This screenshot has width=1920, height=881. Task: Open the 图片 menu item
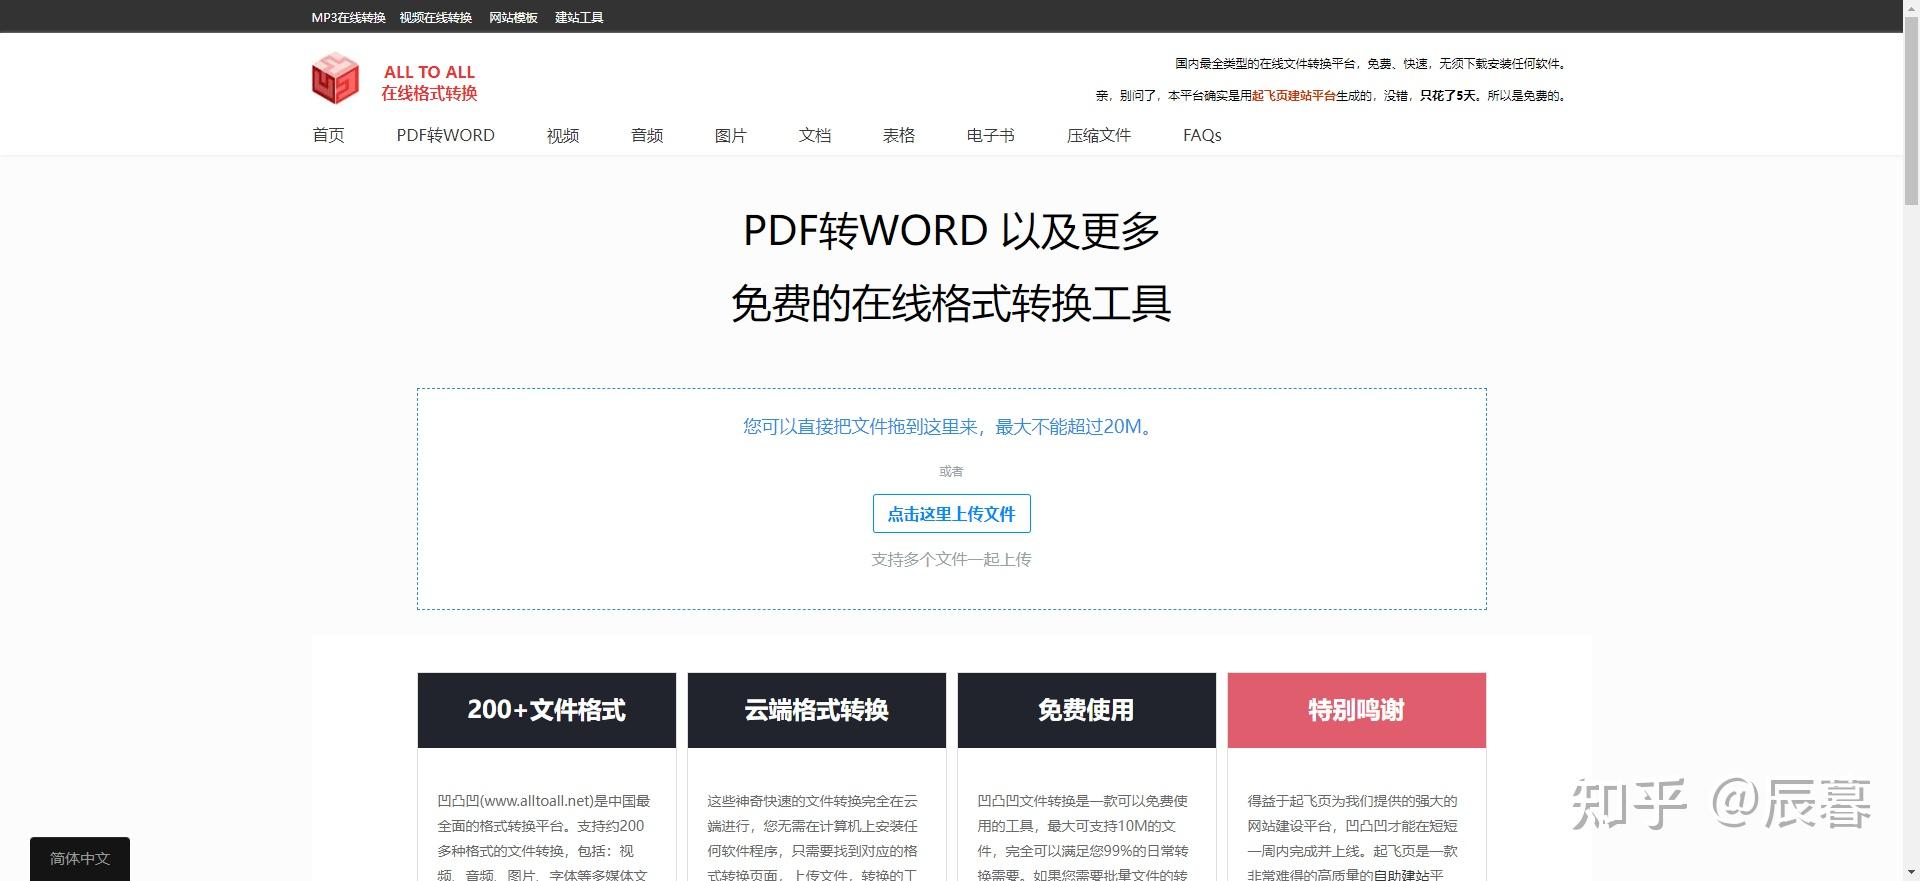tap(731, 135)
